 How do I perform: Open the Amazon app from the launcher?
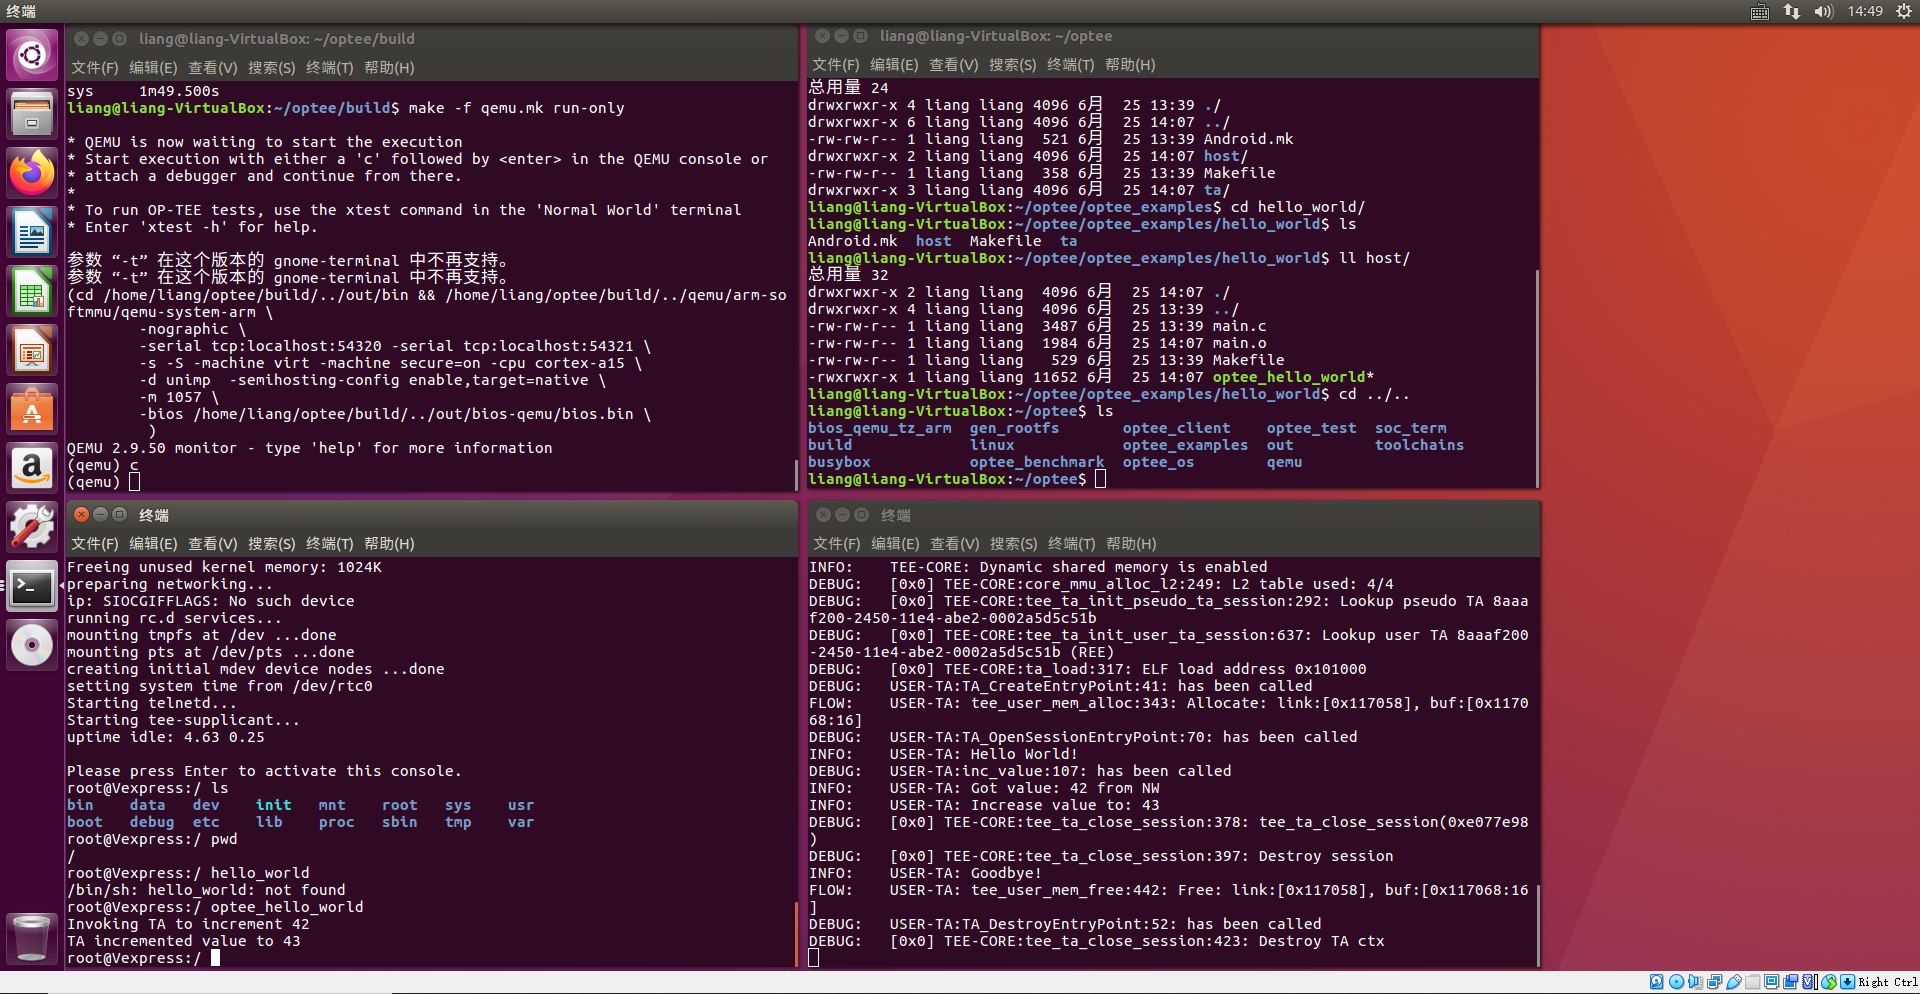32,468
